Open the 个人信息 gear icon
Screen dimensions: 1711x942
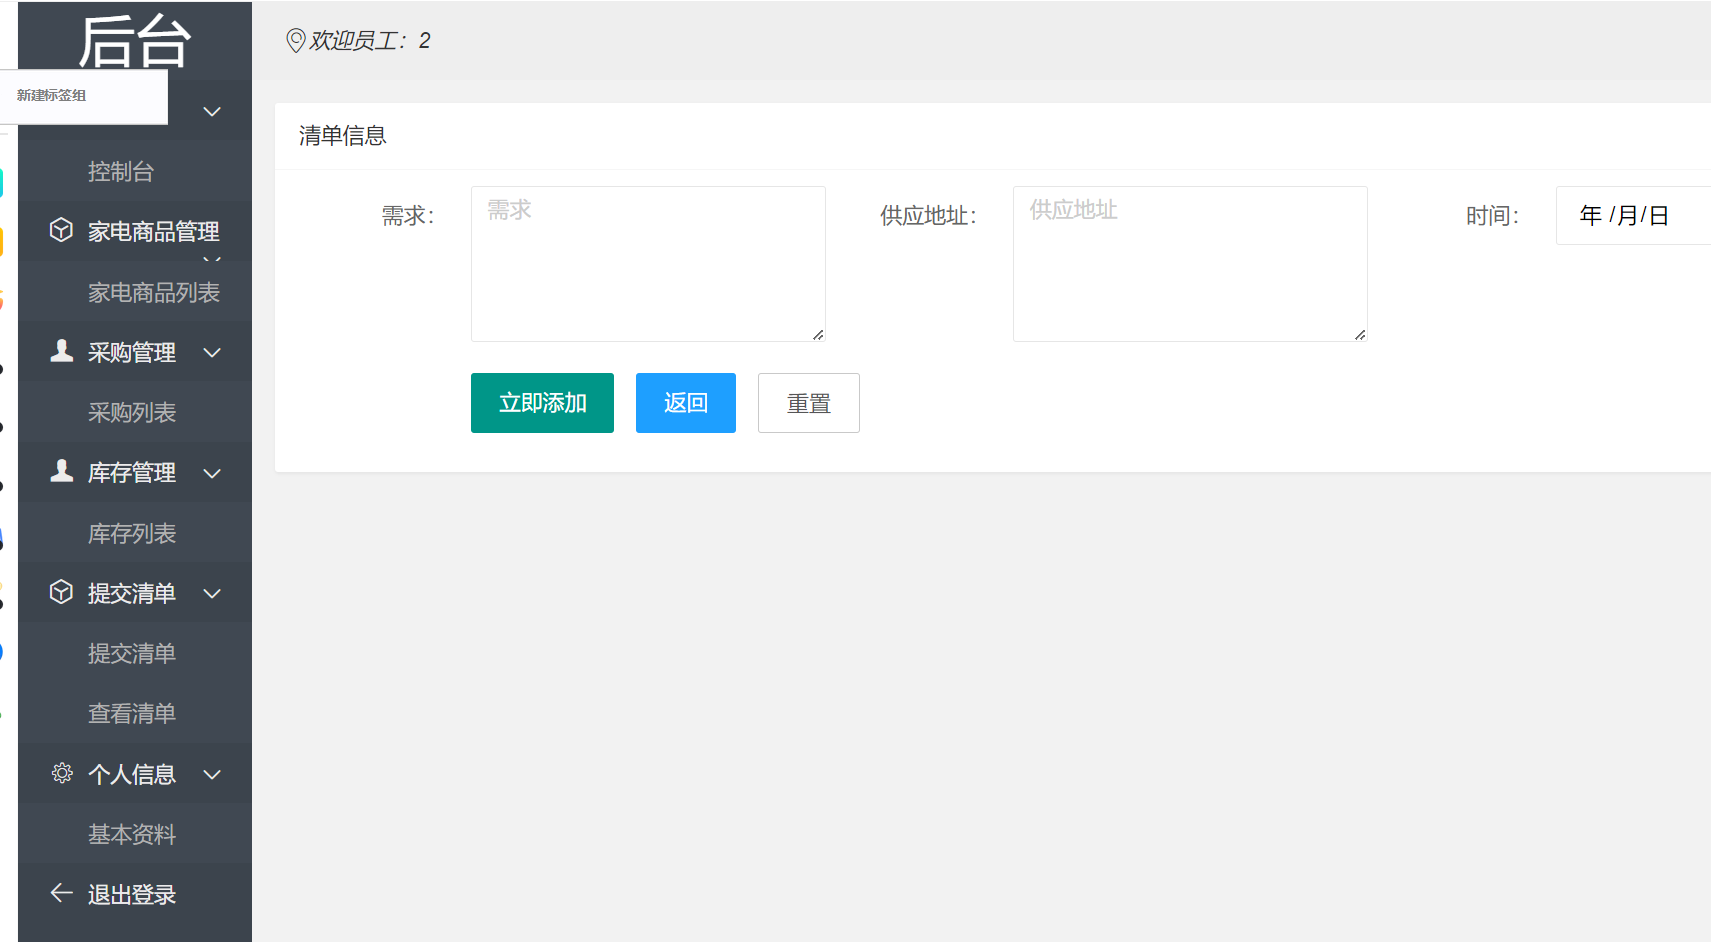pos(62,773)
